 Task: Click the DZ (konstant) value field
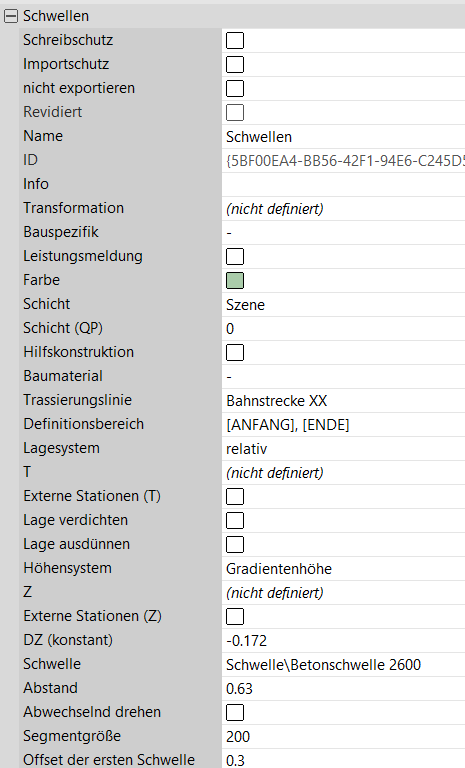(343, 641)
